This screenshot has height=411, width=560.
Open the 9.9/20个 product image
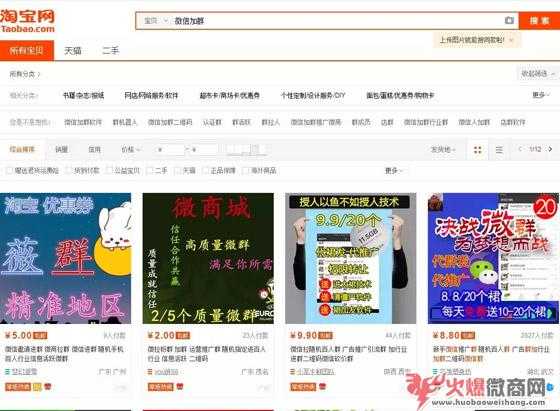coord(351,259)
